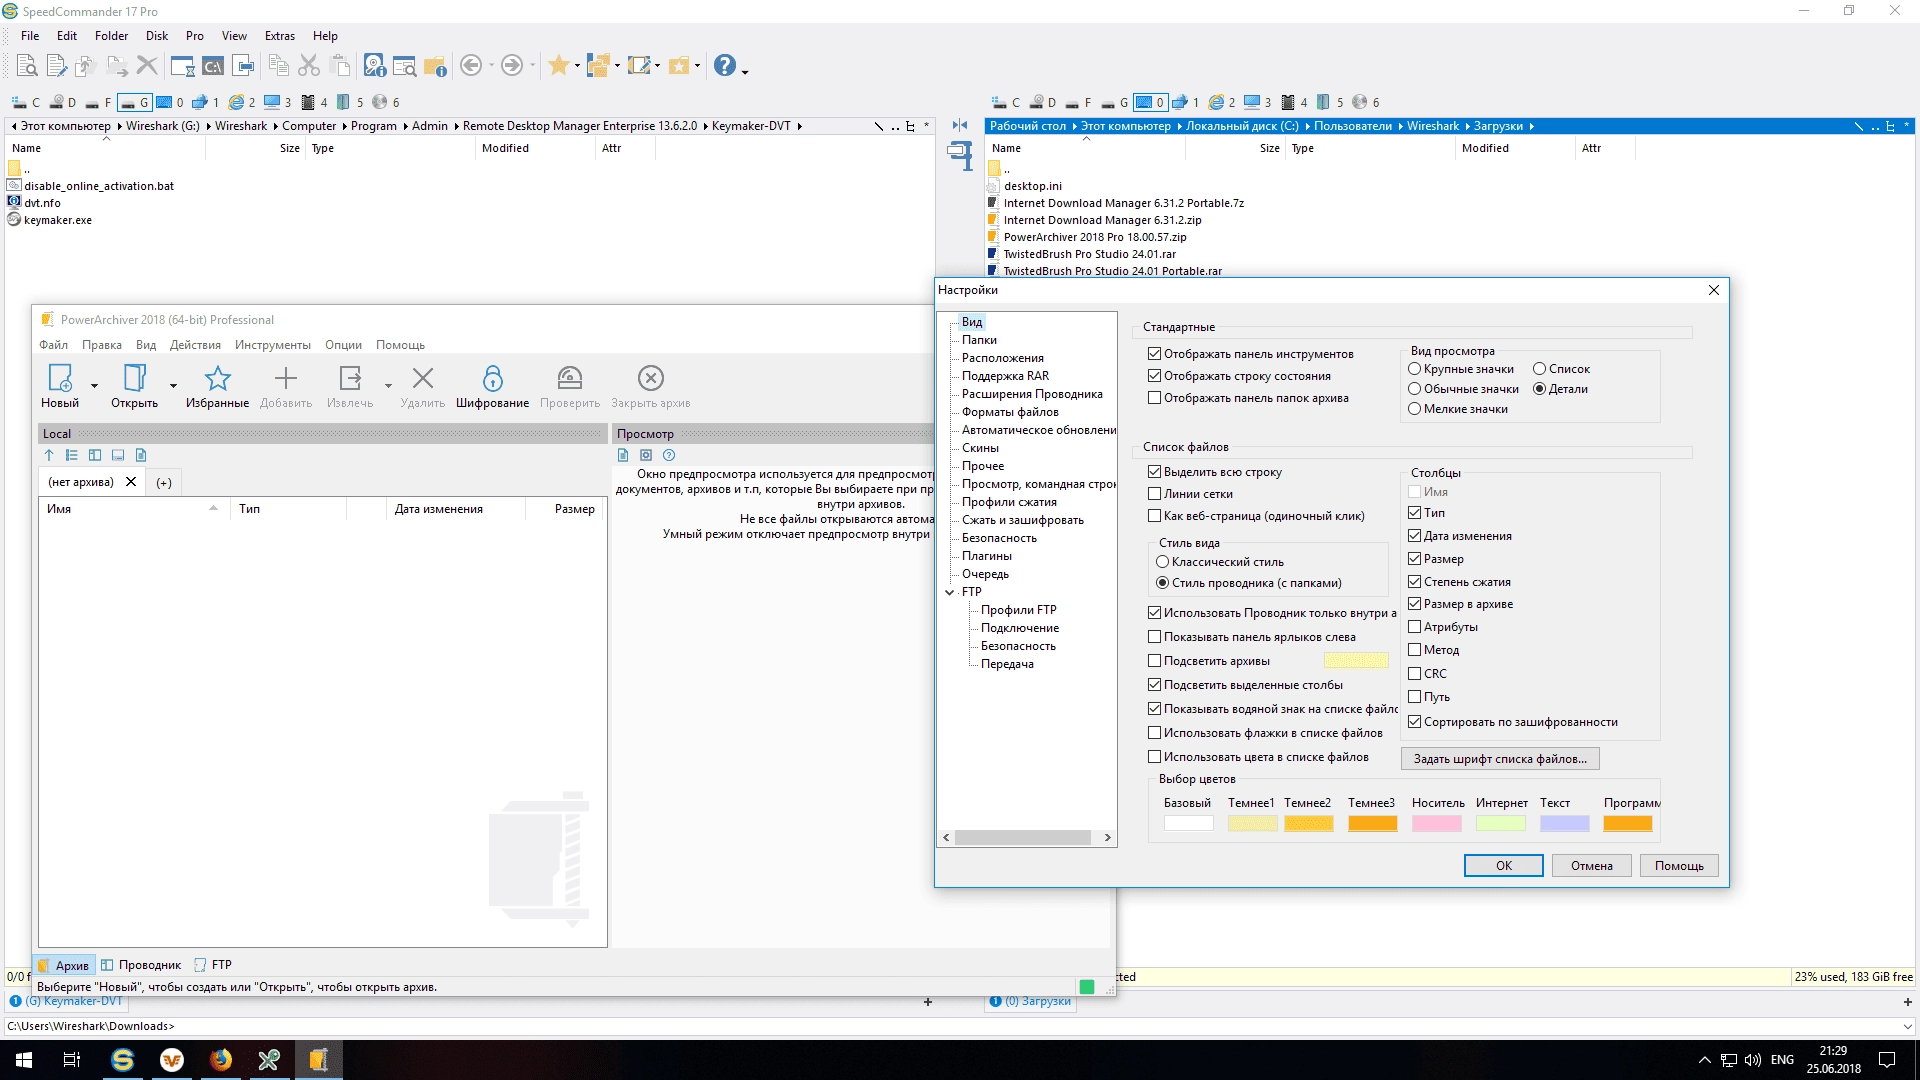Click Task View taskbar icon
1920x1080 pixels.
coord(72,1060)
